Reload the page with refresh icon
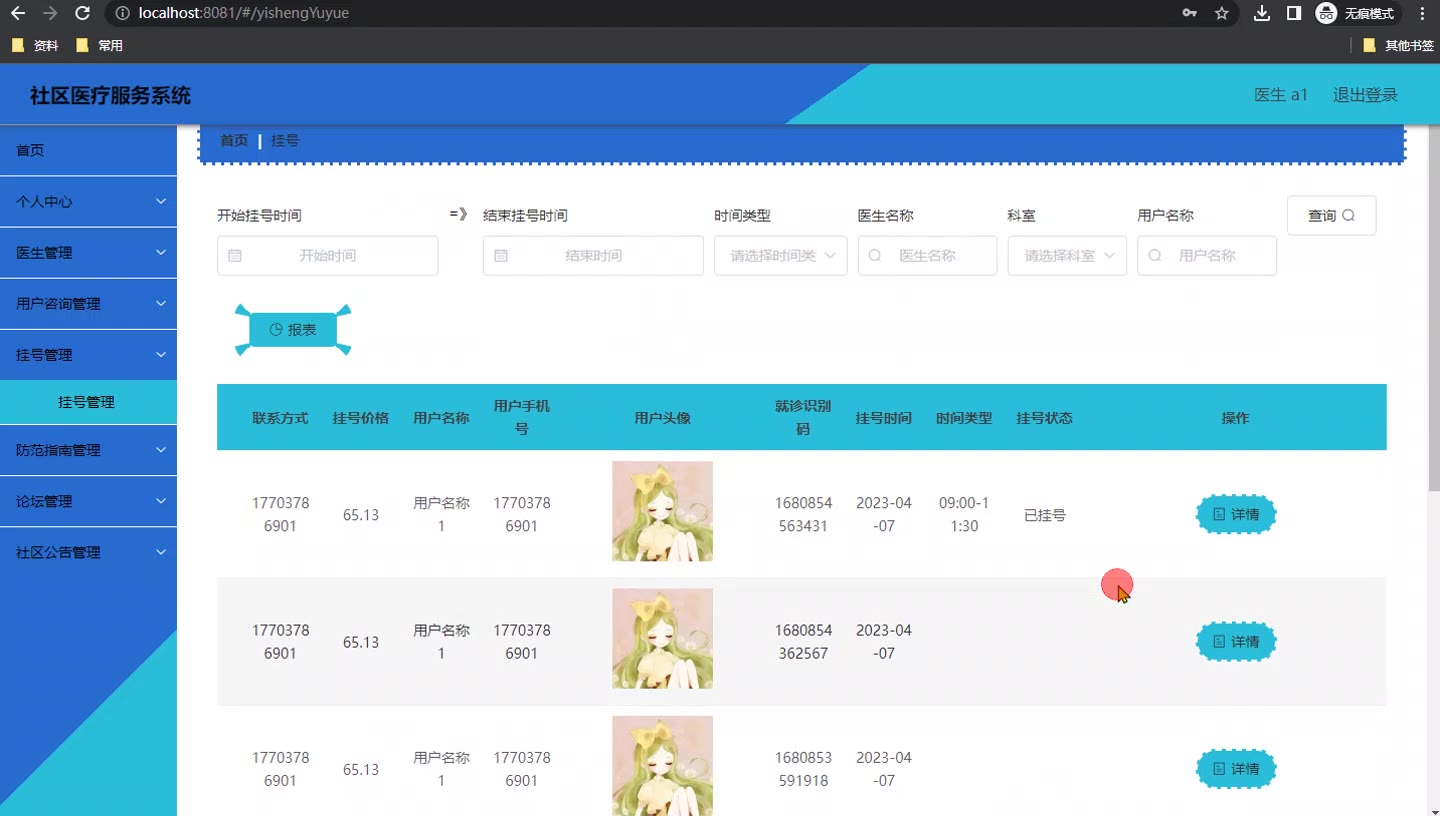The image size is (1440, 816). [83, 13]
